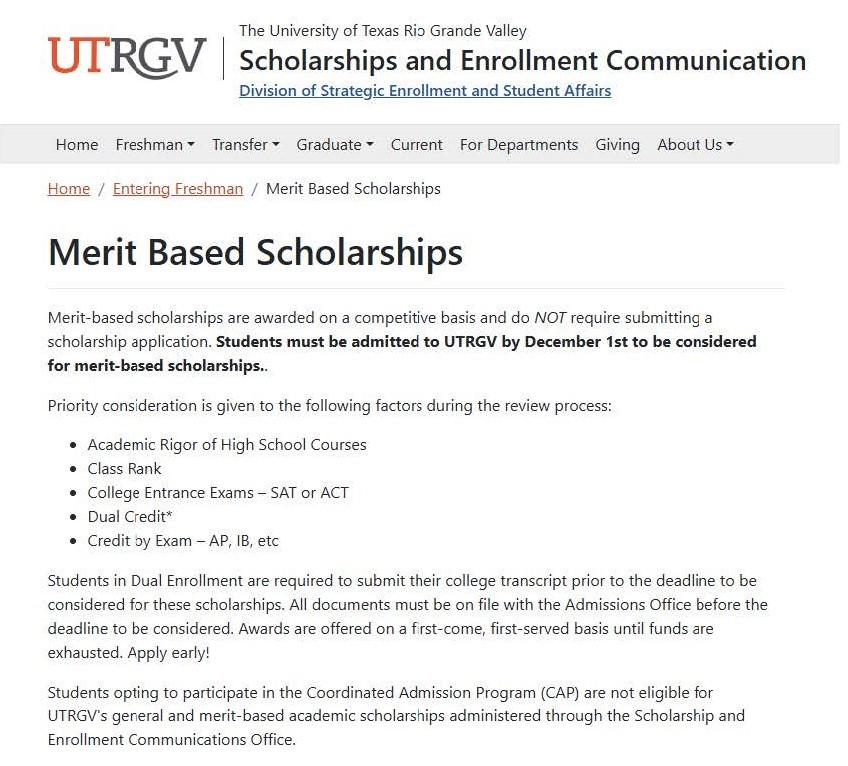The image size is (848, 766).
Task: Select Current in the navigation bar
Action: pyautogui.click(x=416, y=145)
